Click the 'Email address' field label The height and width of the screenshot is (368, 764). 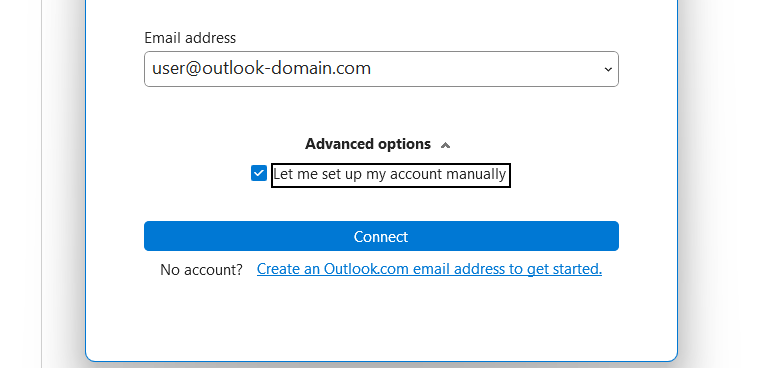click(190, 38)
